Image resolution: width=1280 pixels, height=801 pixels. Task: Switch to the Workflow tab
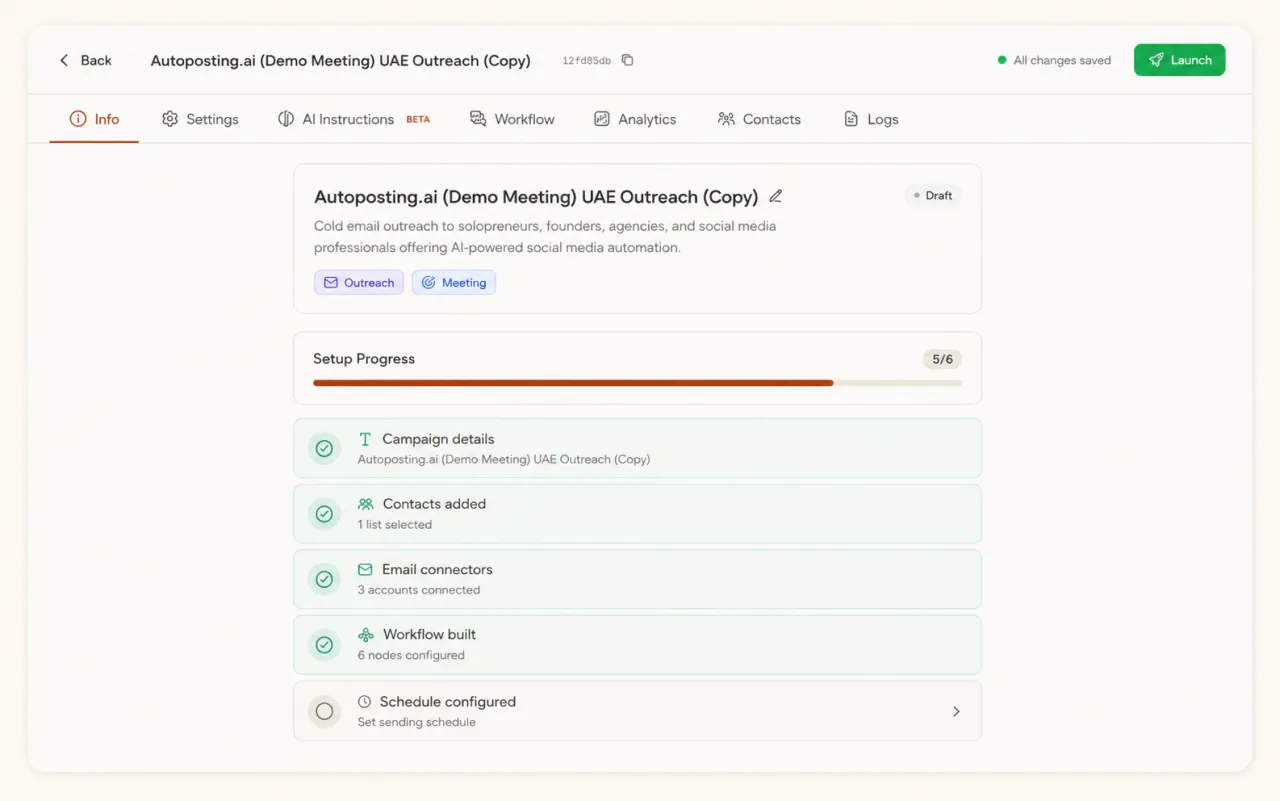tap(512, 119)
